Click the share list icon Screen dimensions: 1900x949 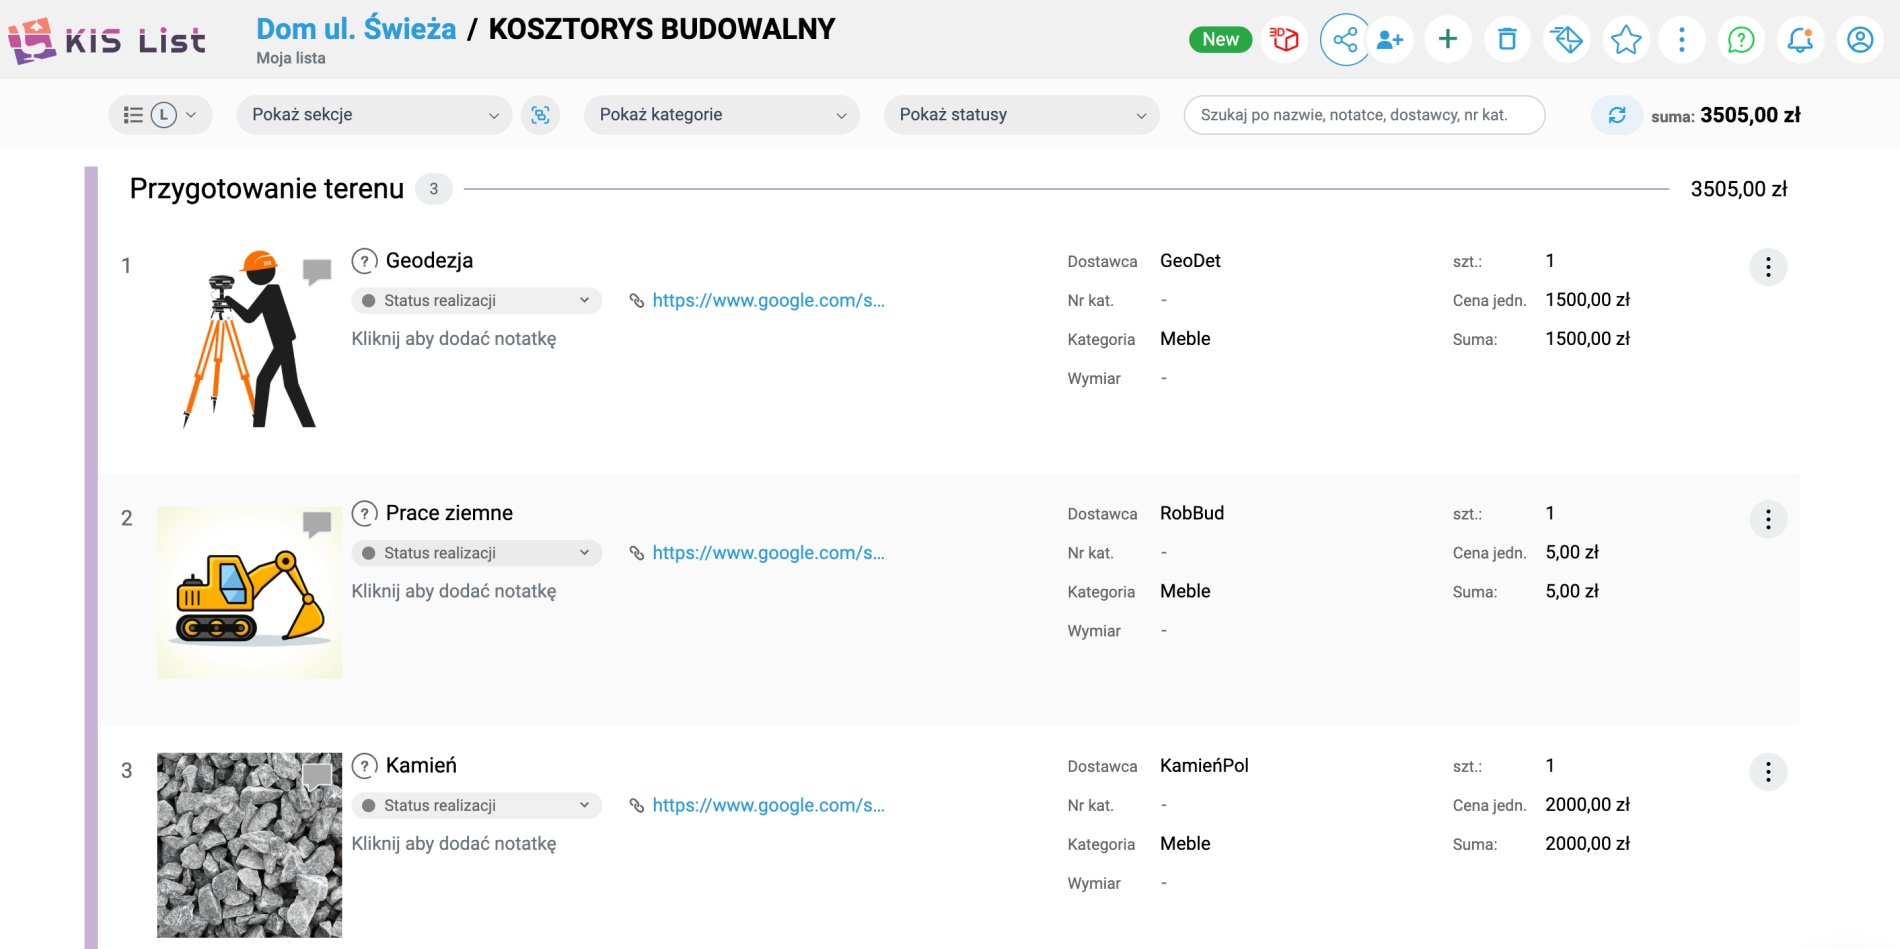[1345, 40]
